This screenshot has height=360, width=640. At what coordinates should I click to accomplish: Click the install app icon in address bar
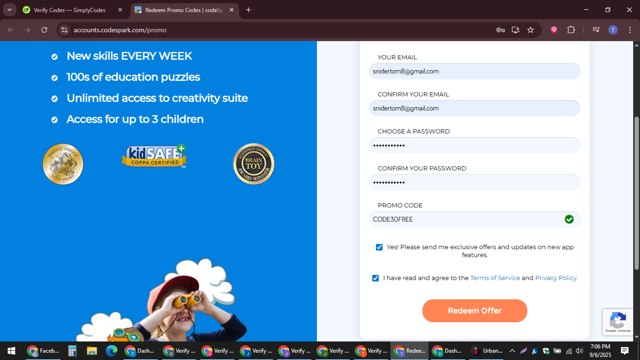(516, 30)
